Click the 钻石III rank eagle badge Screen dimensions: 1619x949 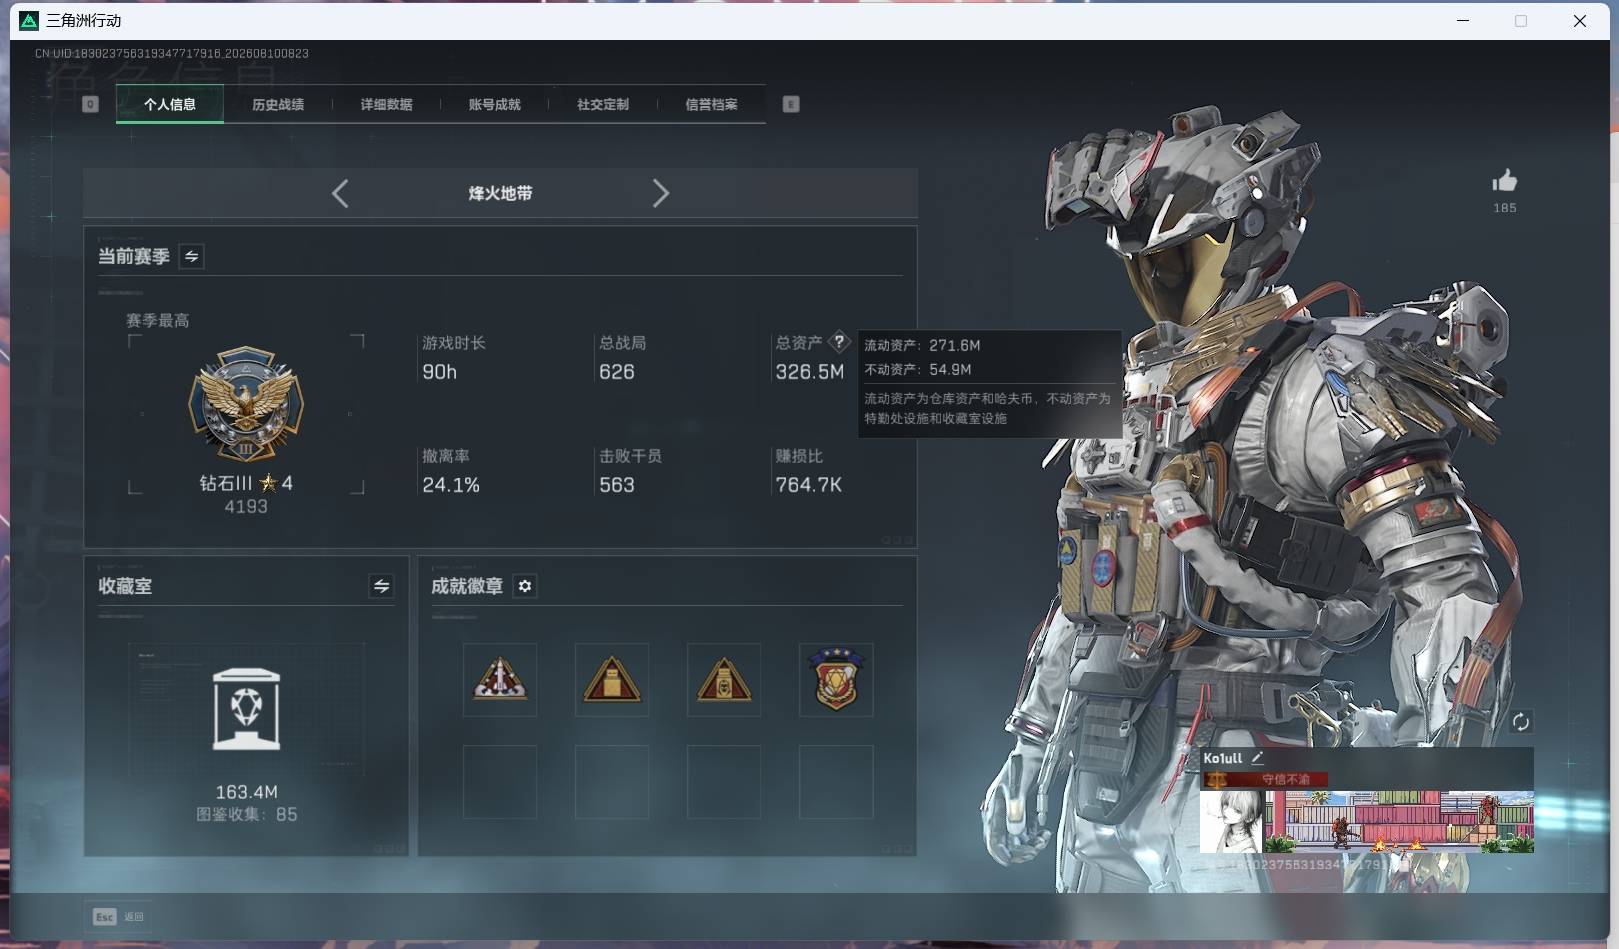246,405
